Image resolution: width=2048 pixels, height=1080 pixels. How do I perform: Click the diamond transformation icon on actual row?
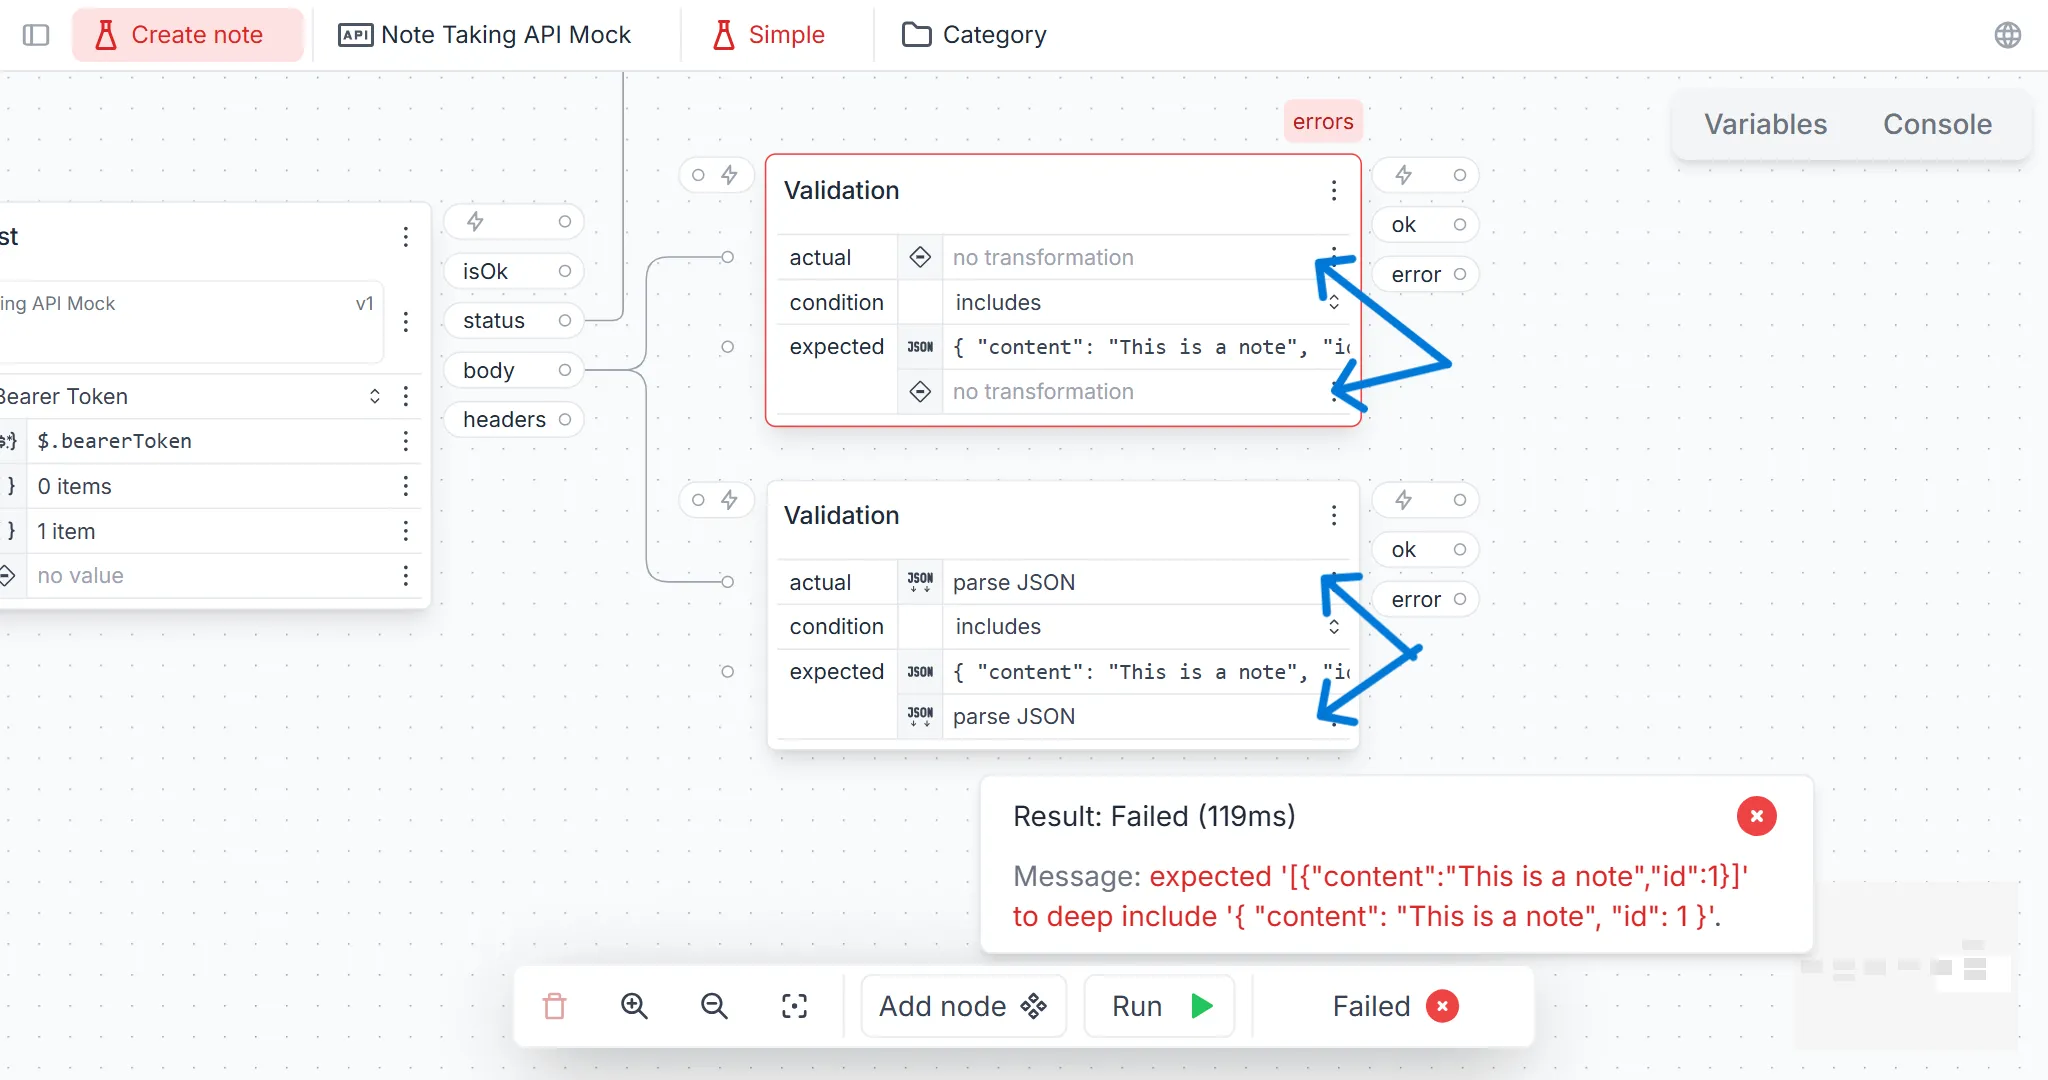[x=921, y=256]
